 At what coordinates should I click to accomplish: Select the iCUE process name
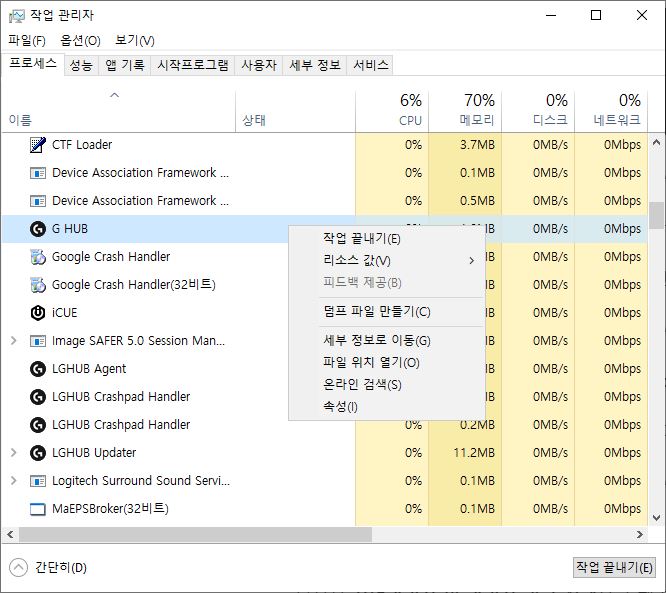[x=65, y=313]
